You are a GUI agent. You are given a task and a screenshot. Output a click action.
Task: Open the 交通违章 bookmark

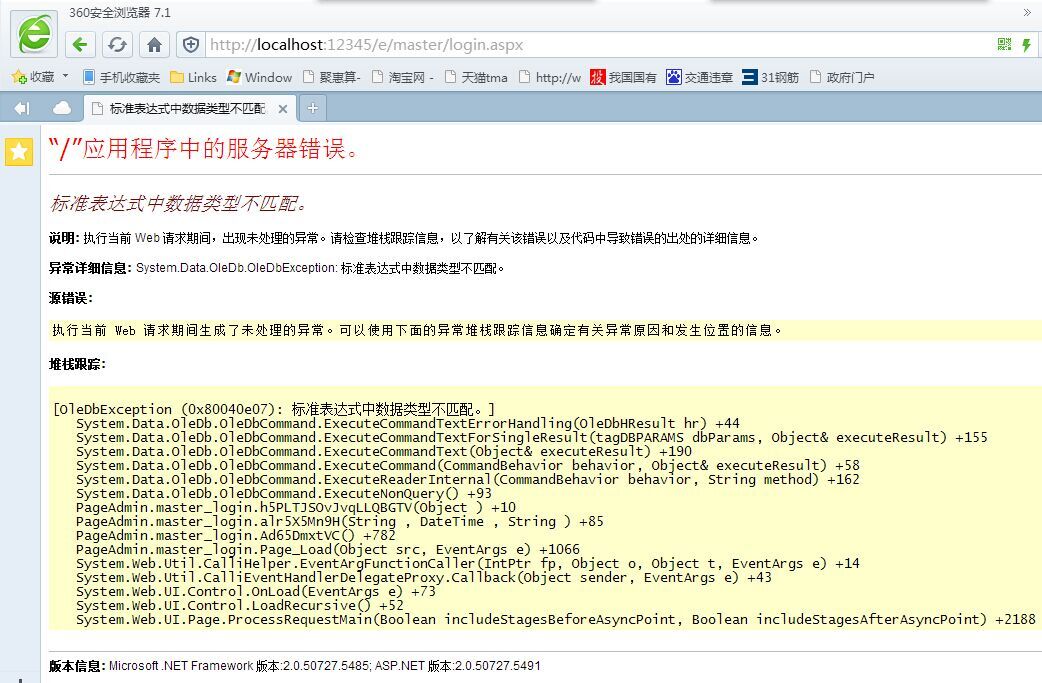700,77
